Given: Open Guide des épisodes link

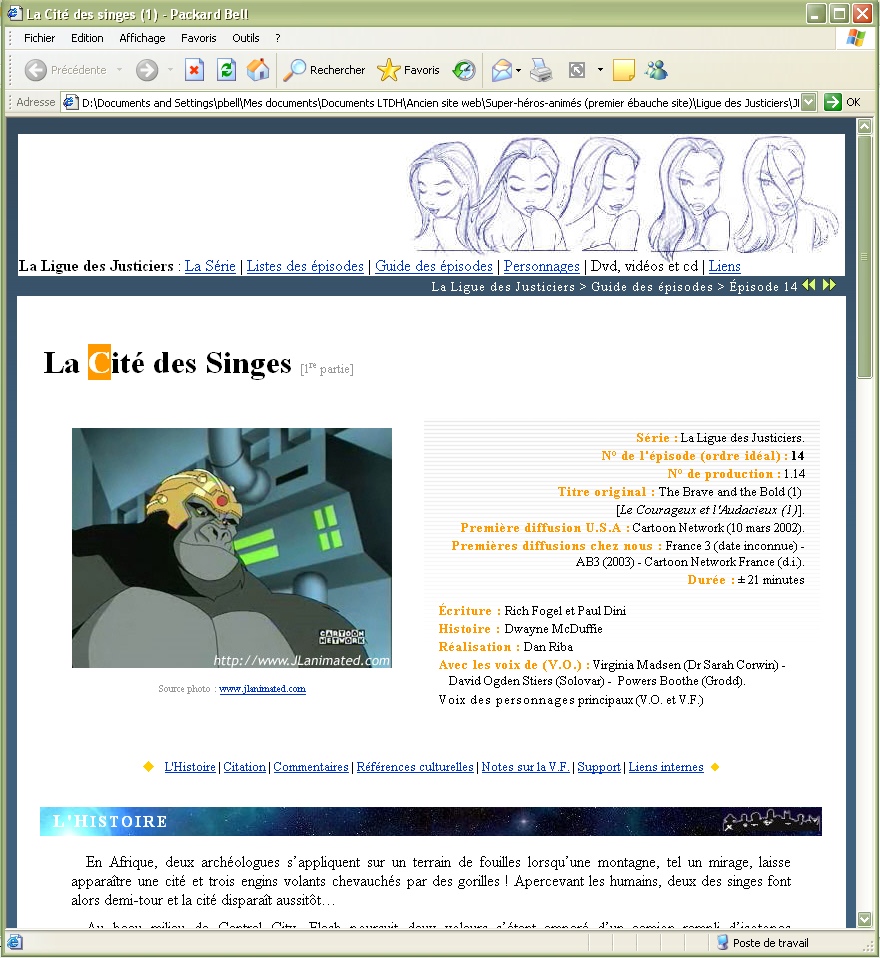Looking at the screenshot, I should 434,266.
